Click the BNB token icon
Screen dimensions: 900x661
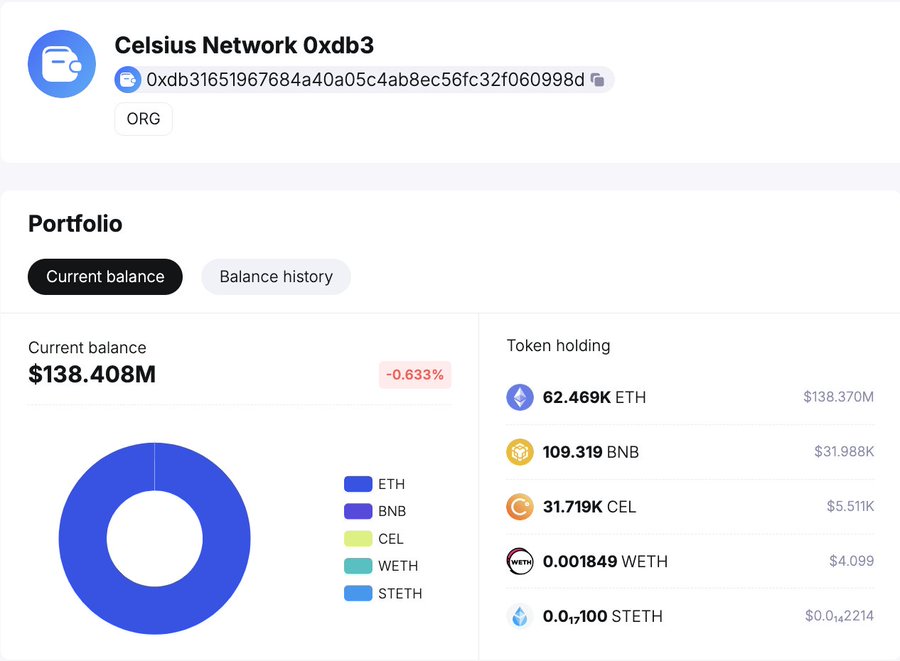pos(520,452)
